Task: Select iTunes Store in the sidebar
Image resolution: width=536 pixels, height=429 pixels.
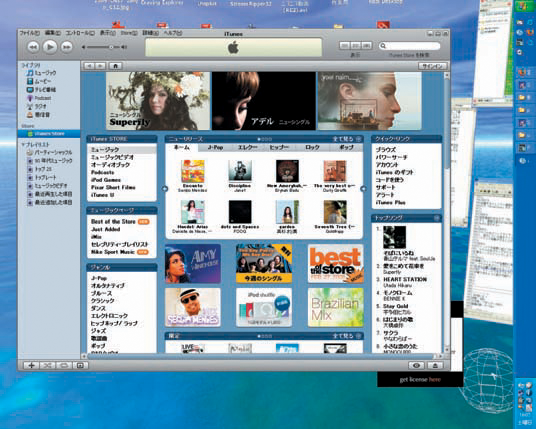Action: [49, 134]
